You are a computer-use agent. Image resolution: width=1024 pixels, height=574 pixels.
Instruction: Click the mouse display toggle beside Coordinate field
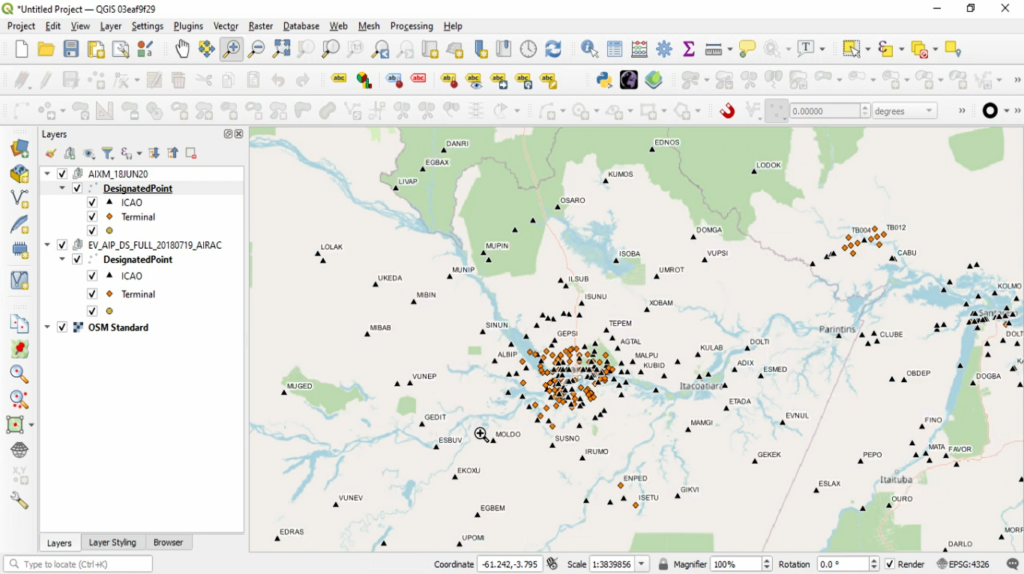[552, 564]
